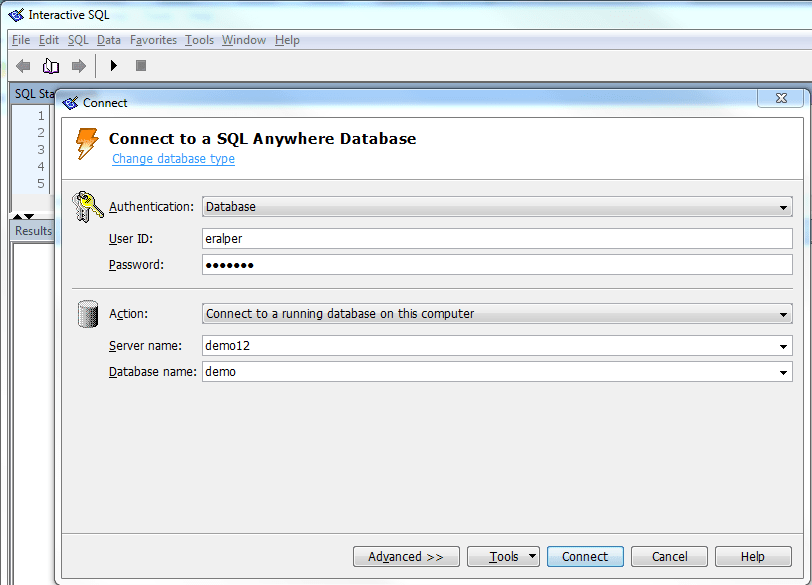812x585 pixels.
Task: Open the File menu
Action: (21, 40)
